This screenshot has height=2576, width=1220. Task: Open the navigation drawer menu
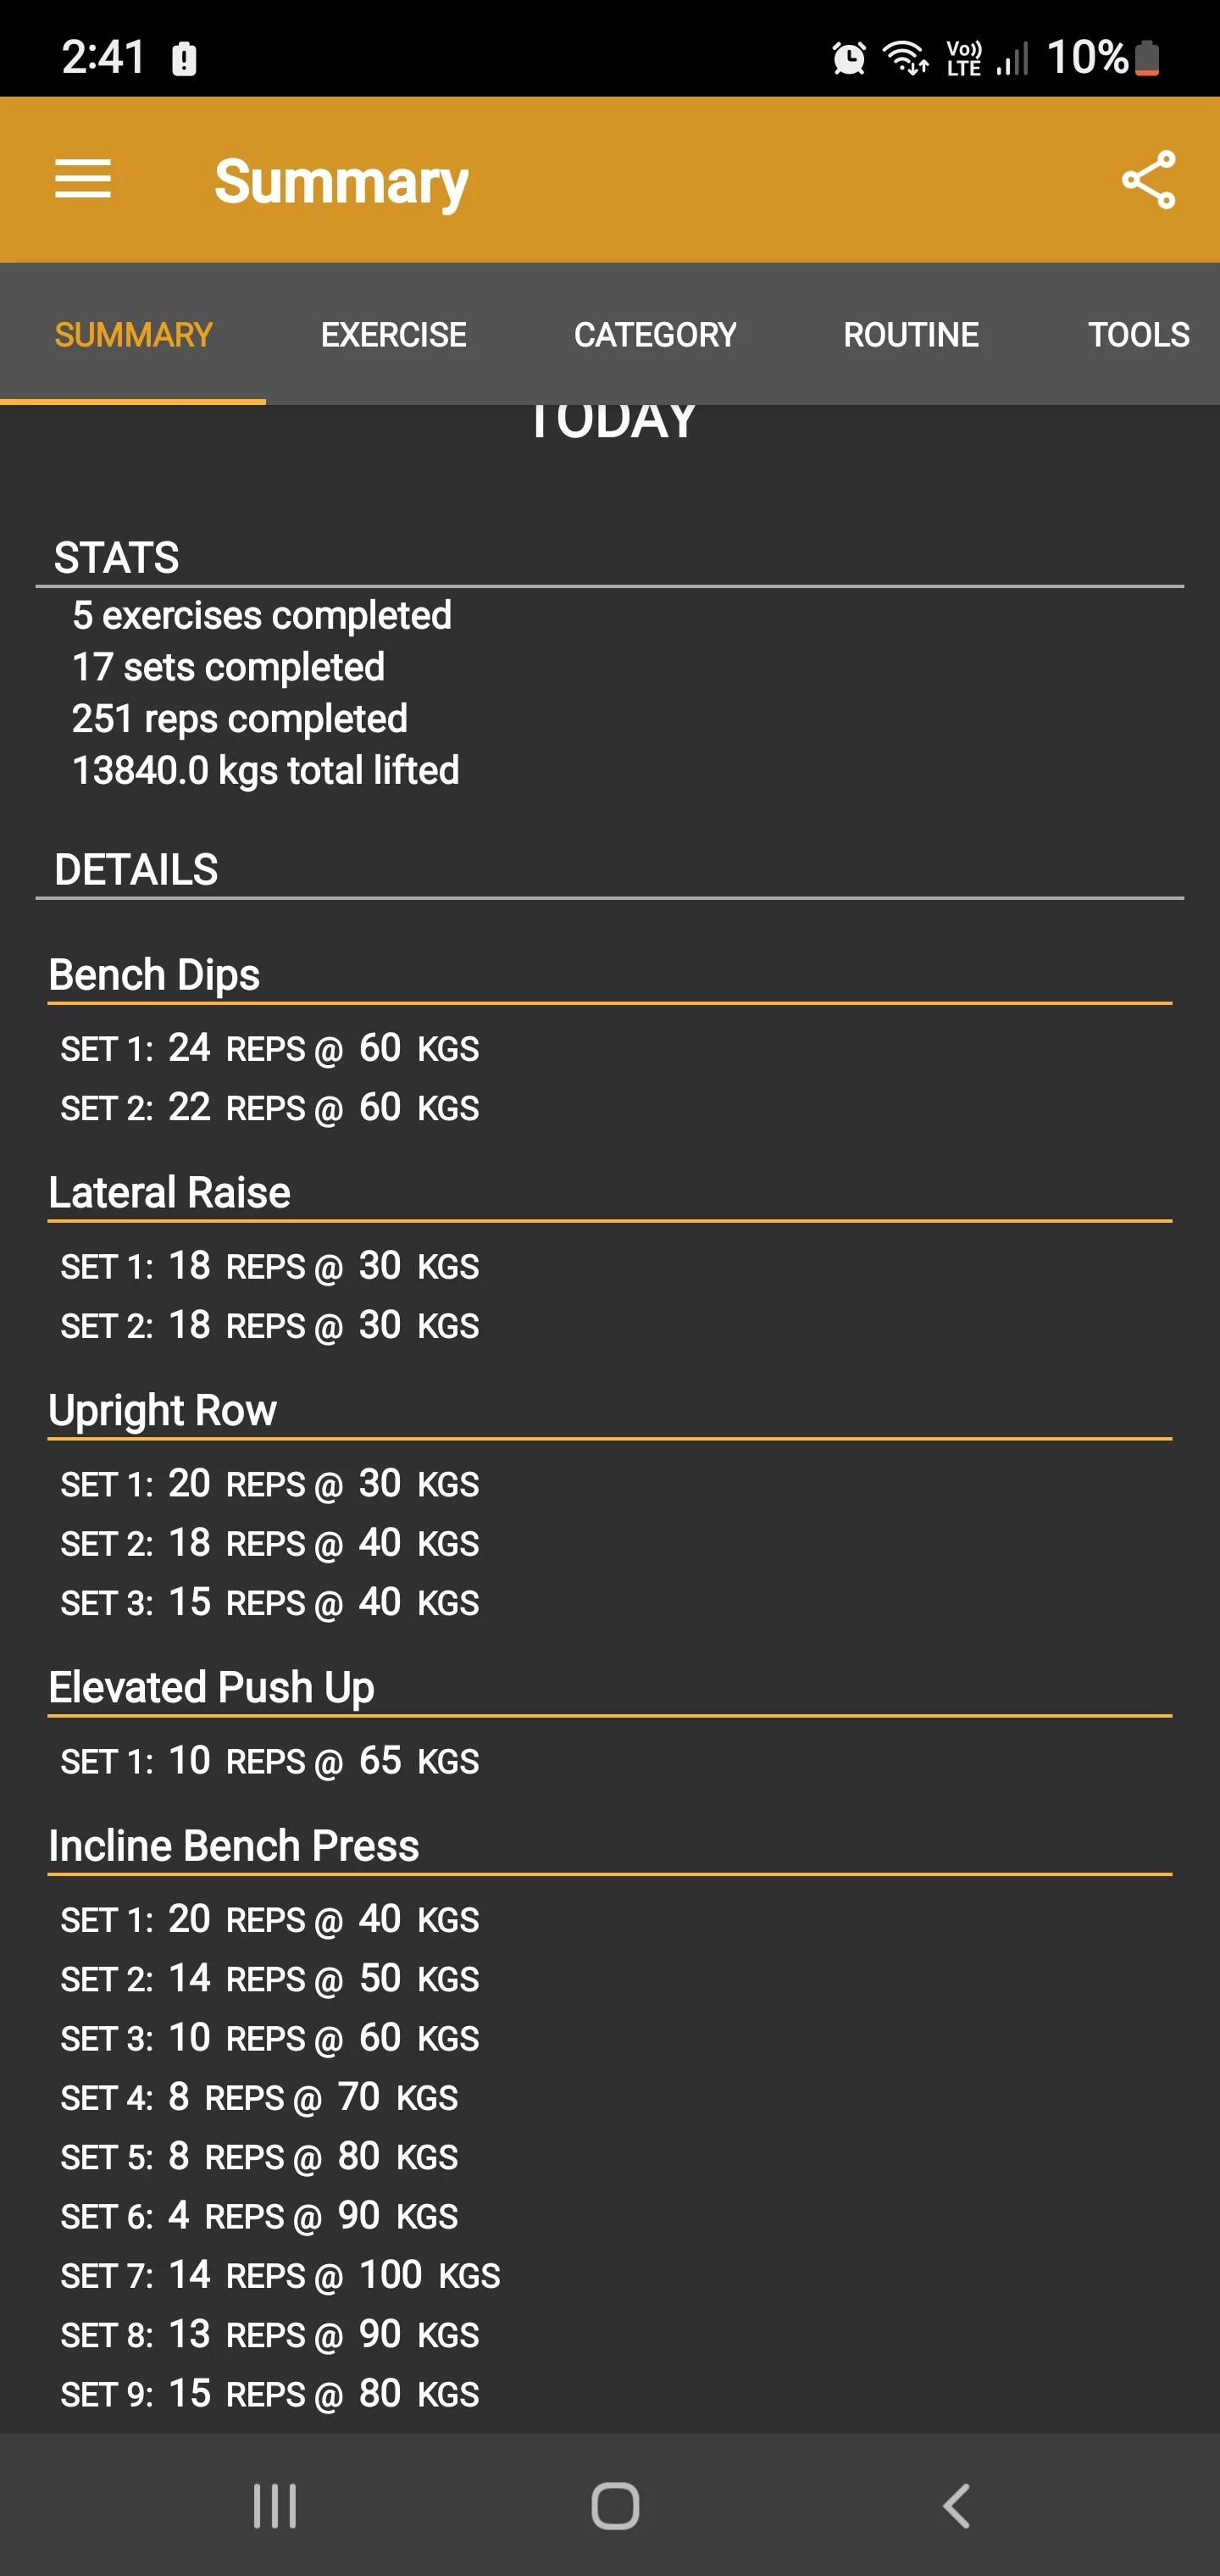point(83,180)
